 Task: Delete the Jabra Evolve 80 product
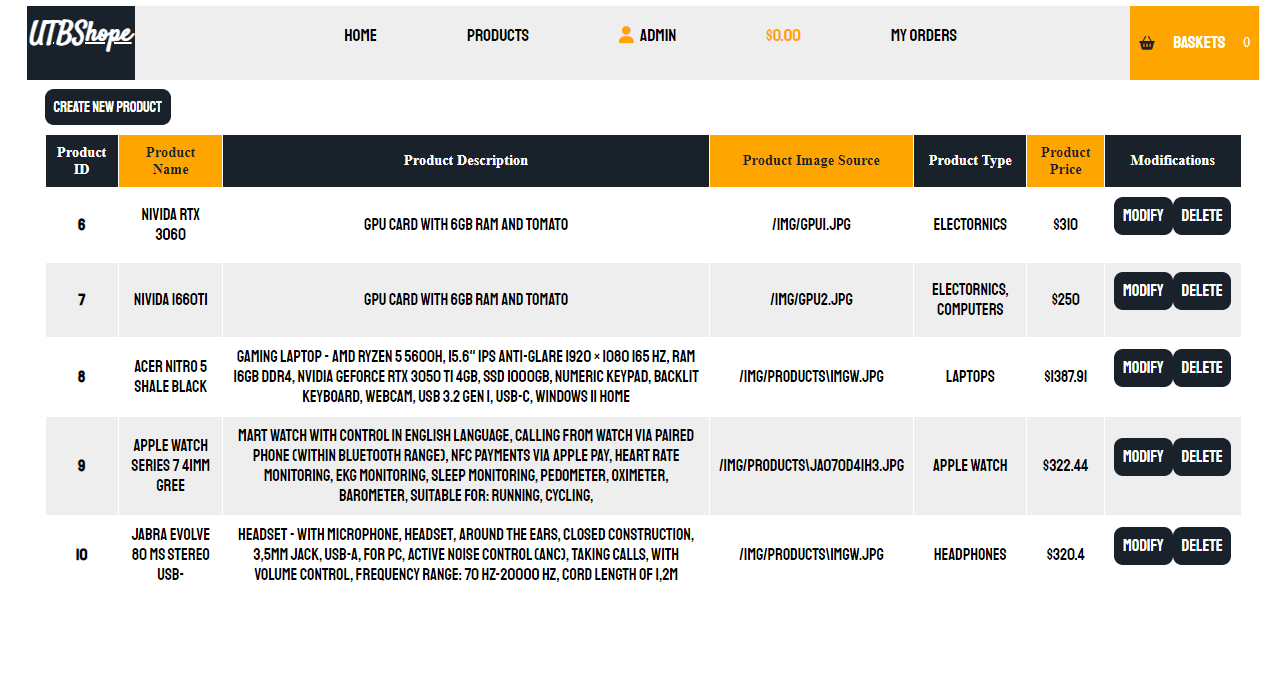[x=1202, y=546]
